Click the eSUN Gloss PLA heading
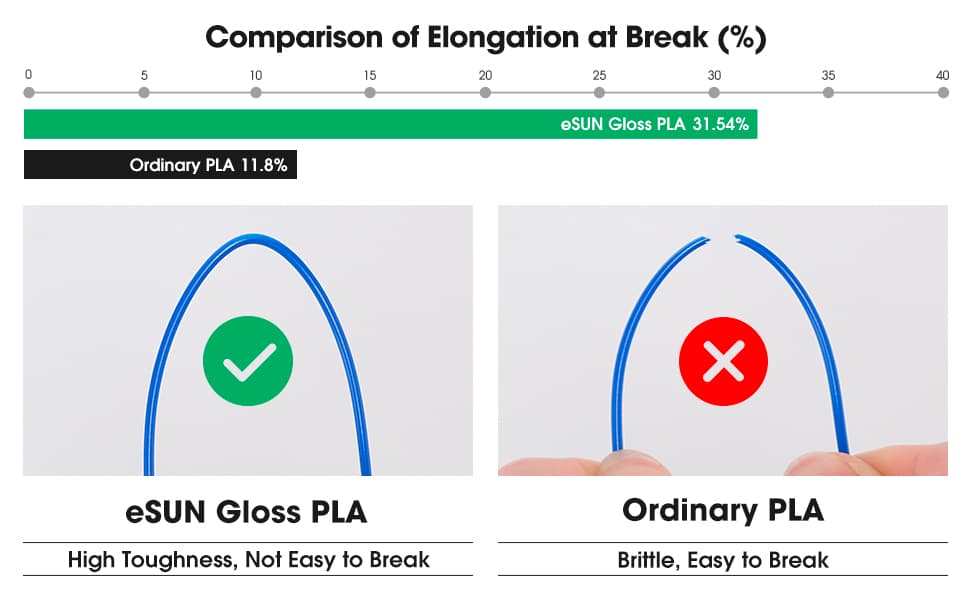 click(x=246, y=512)
